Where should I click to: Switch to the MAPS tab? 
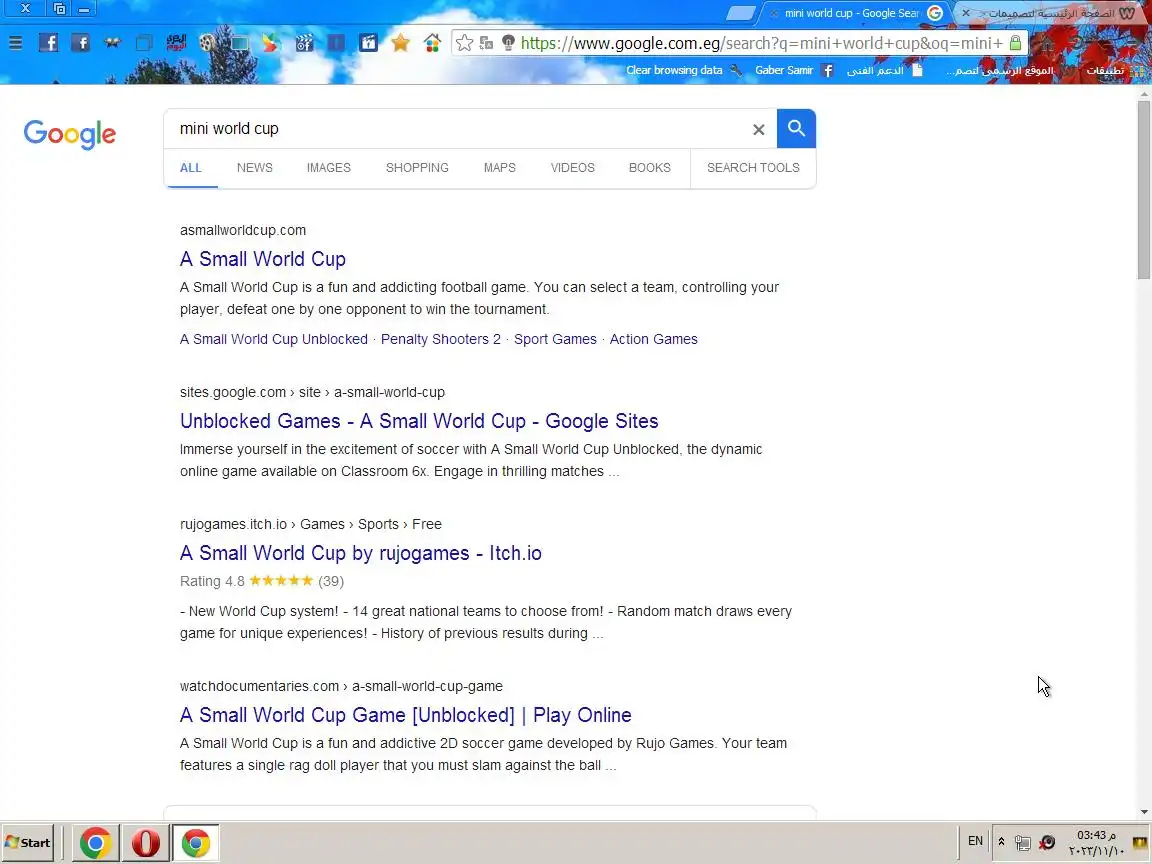(x=500, y=168)
